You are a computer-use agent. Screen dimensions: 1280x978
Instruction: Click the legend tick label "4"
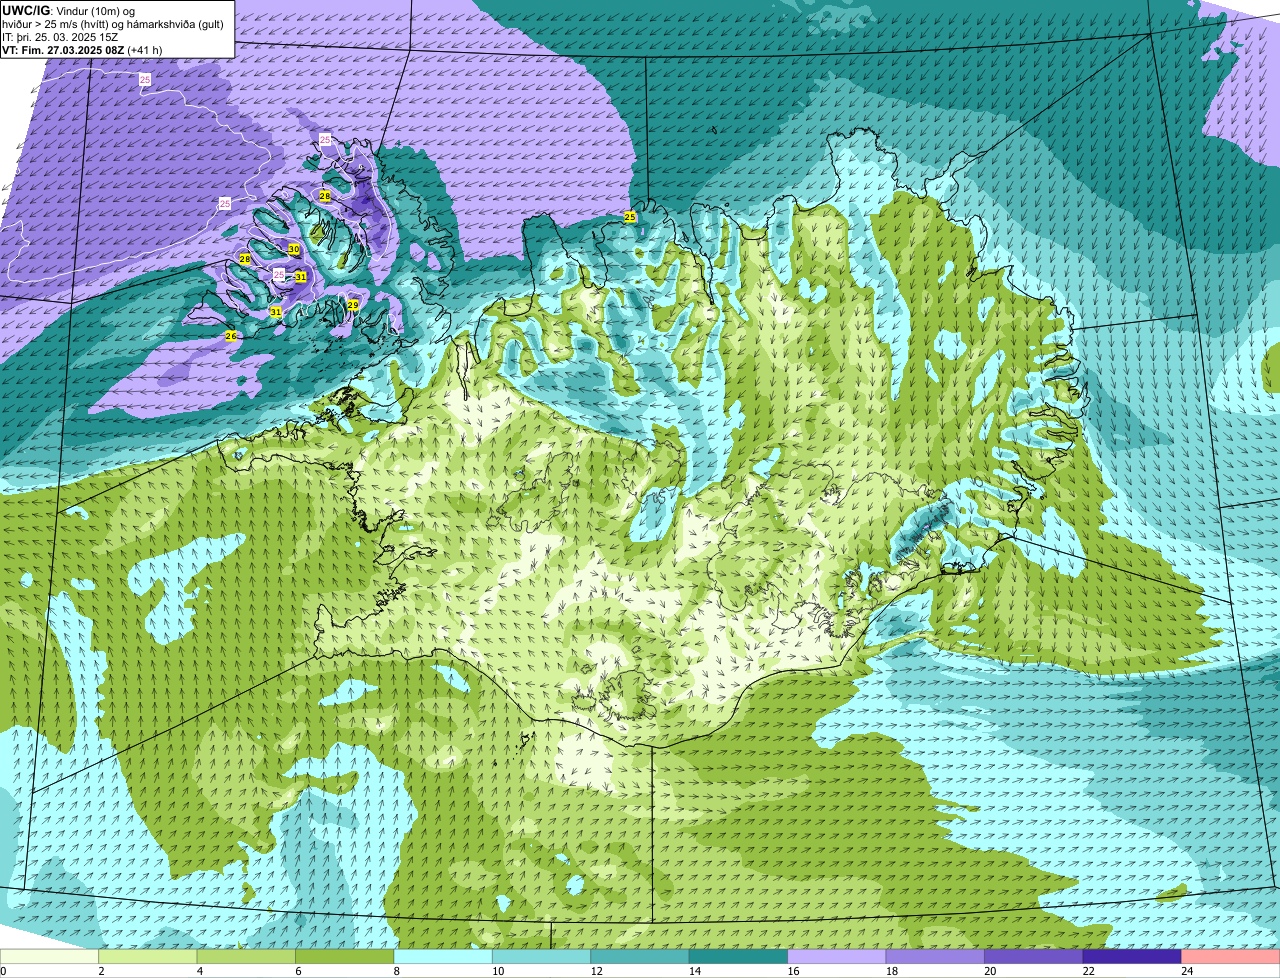click(x=199, y=971)
